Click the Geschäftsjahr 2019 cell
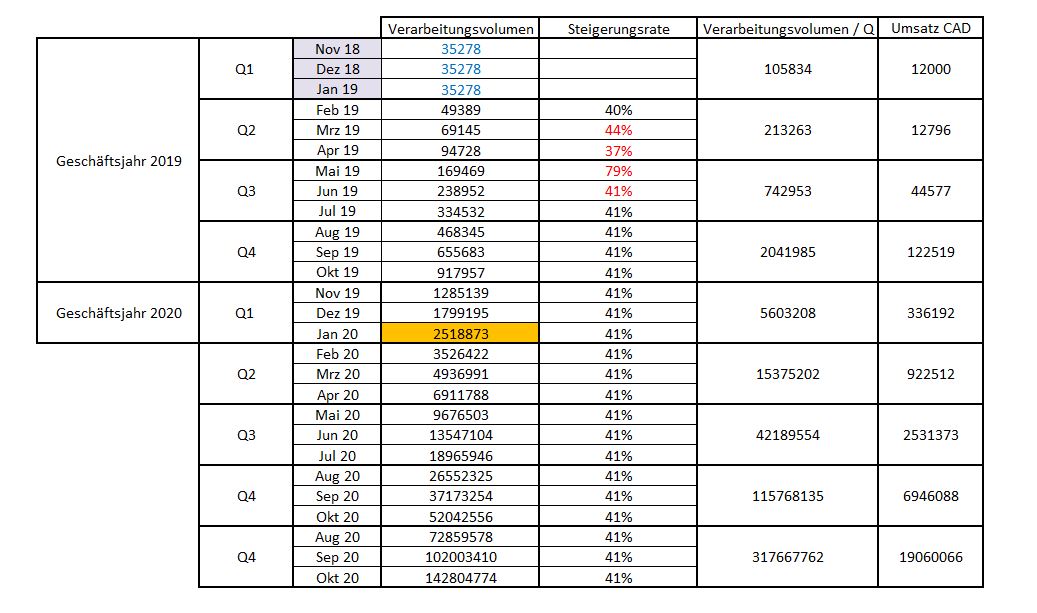Viewport: 1037px width, 613px height. (x=119, y=160)
